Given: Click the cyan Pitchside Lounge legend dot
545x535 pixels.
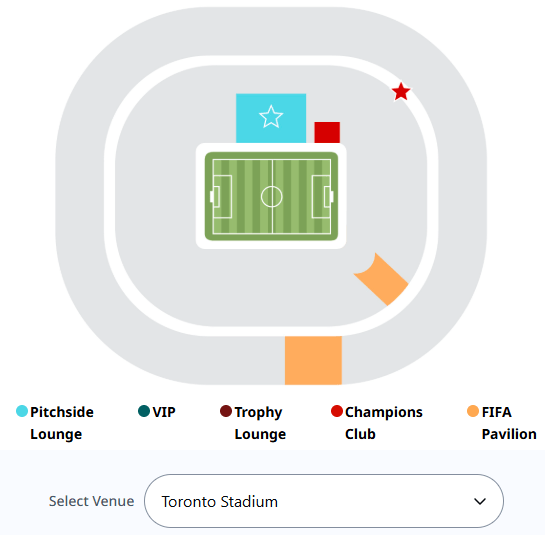Looking at the screenshot, I should coord(22,411).
